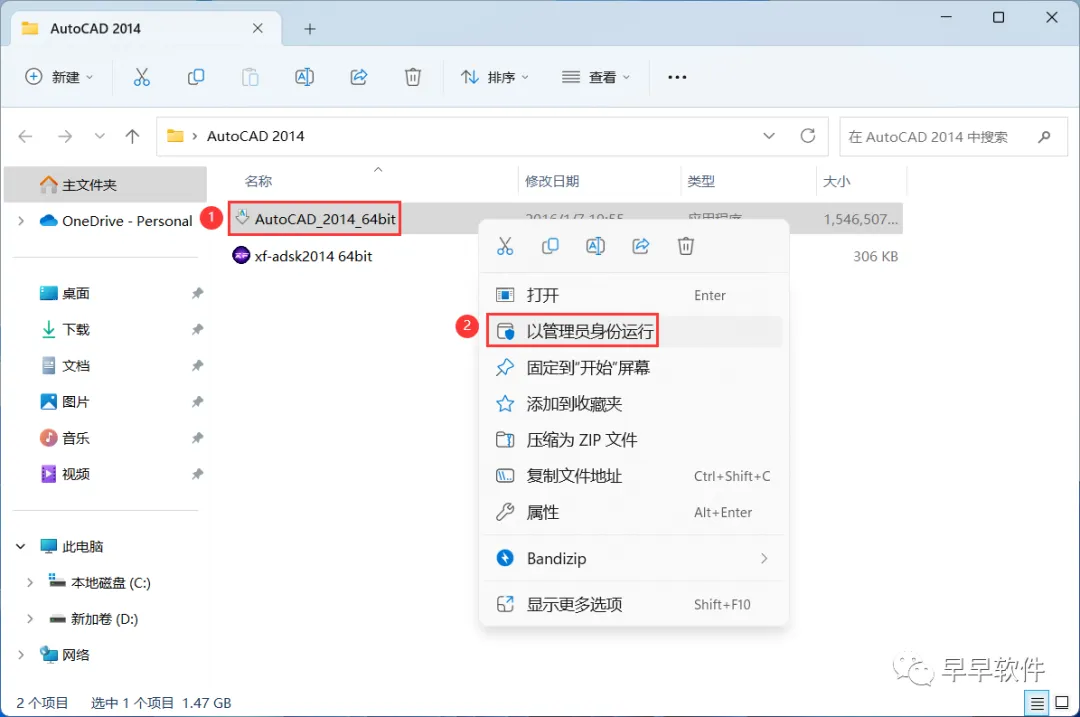Click the Paste icon in the top toolbar
1080x717 pixels.
click(250, 77)
